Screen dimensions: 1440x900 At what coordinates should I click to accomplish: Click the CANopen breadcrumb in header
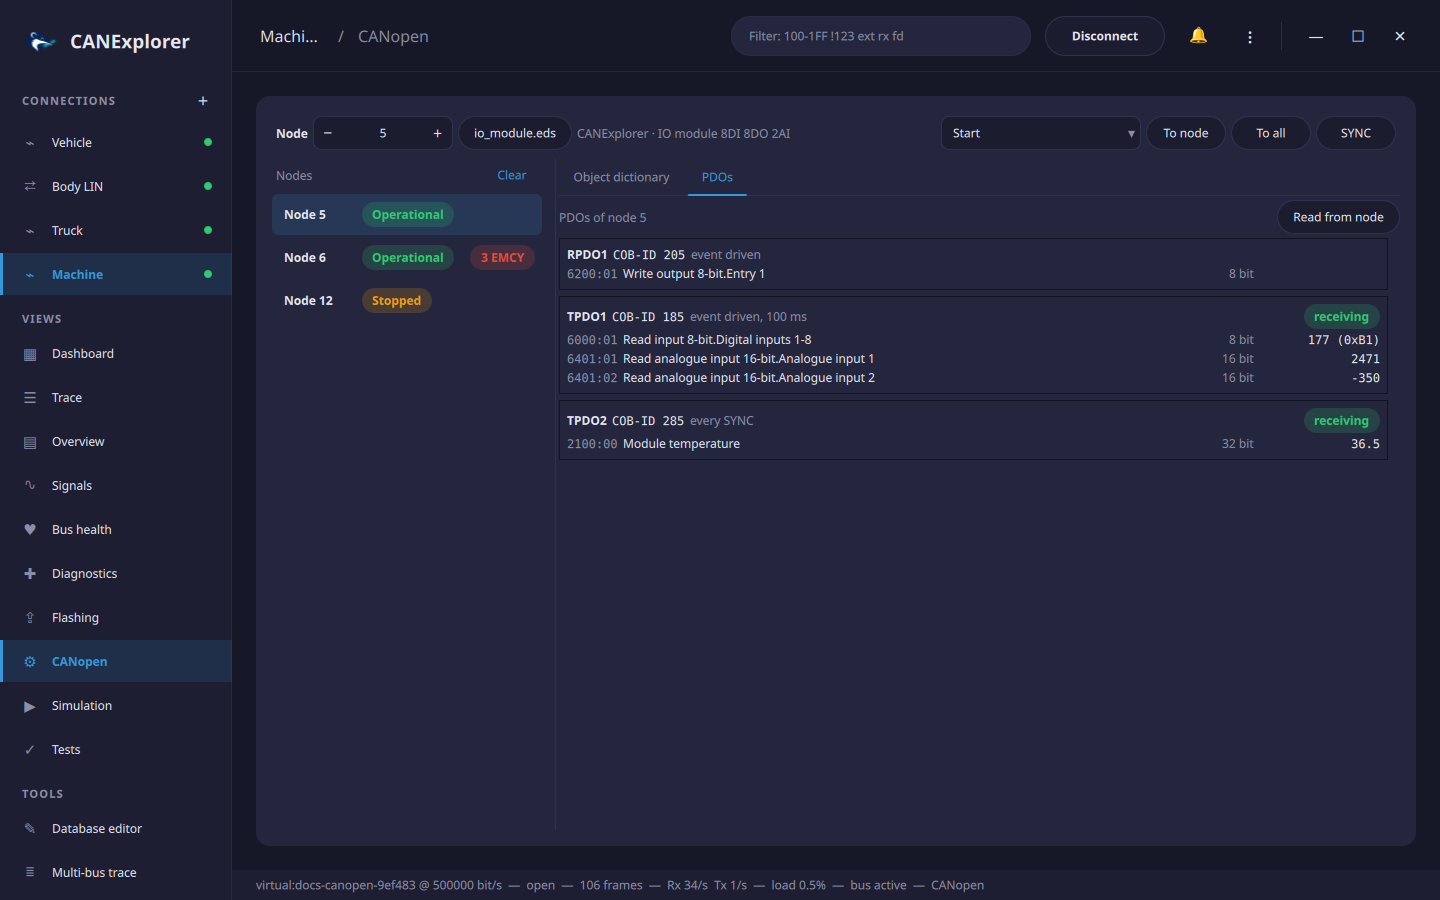(393, 36)
